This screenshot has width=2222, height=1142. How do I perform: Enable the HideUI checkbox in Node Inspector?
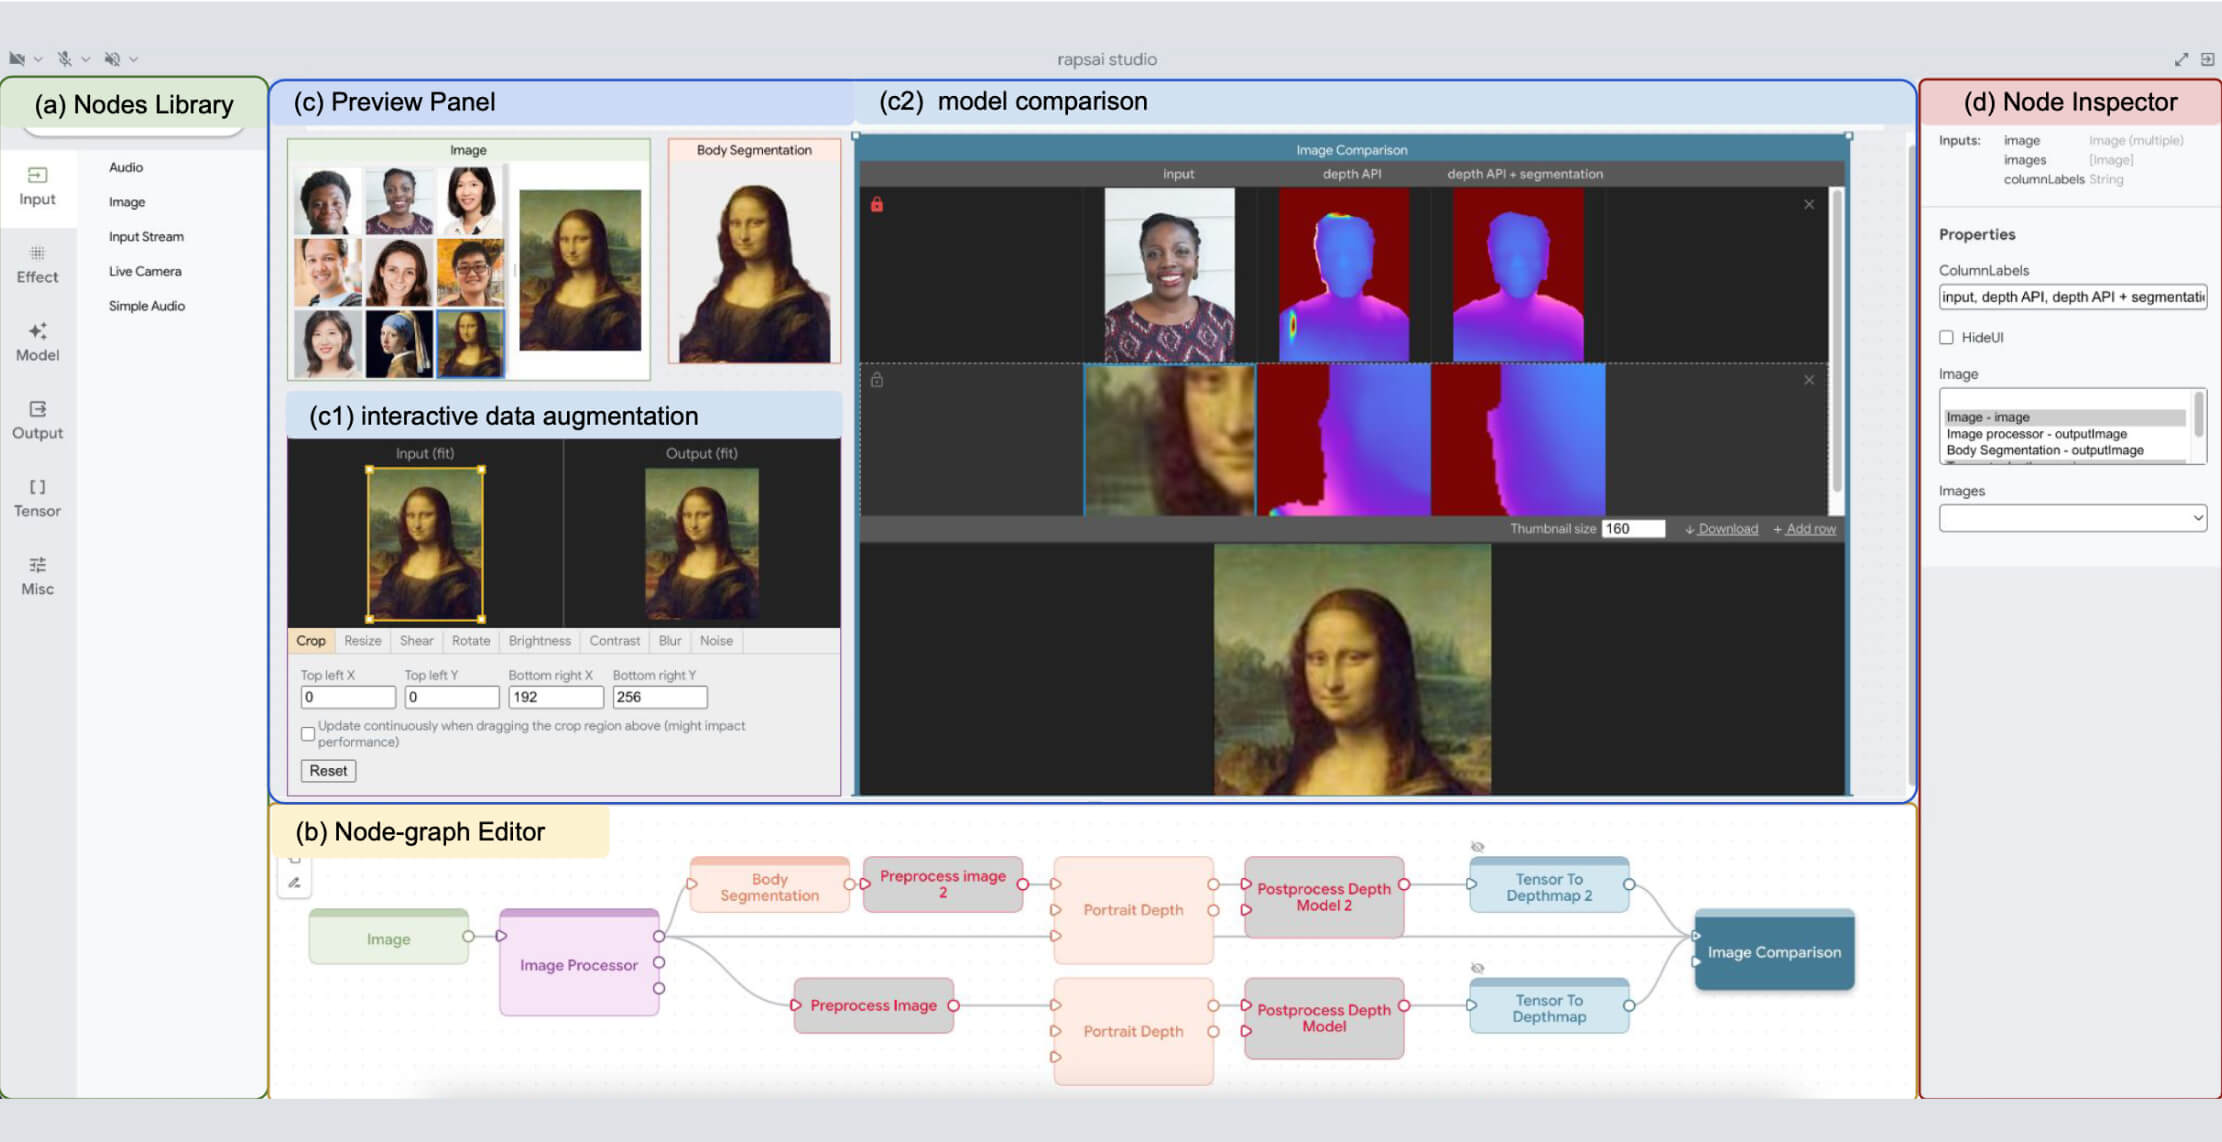point(1946,337)
